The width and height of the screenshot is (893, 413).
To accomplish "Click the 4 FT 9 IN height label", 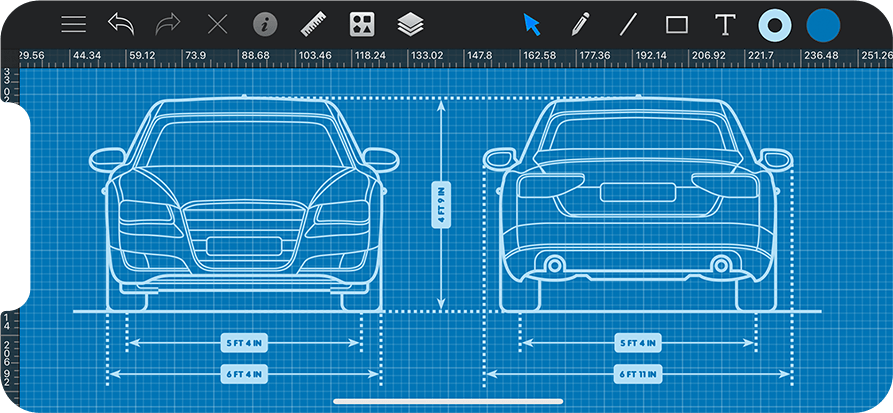I will coord(441,205).
